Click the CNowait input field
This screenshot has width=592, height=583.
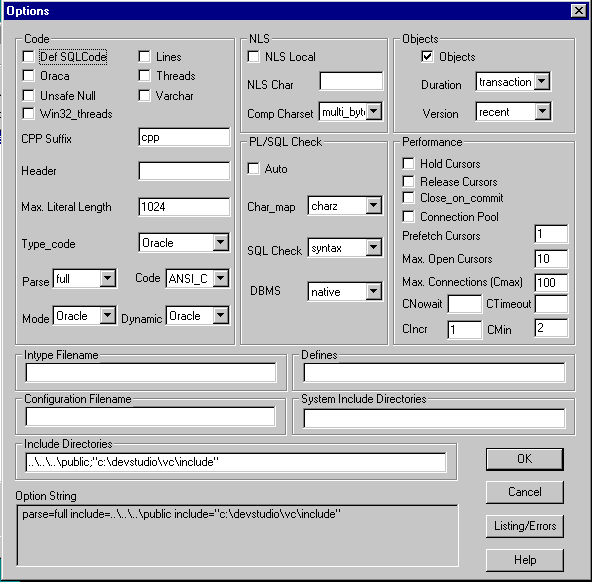pyautogui.click(x=465, y=304)
